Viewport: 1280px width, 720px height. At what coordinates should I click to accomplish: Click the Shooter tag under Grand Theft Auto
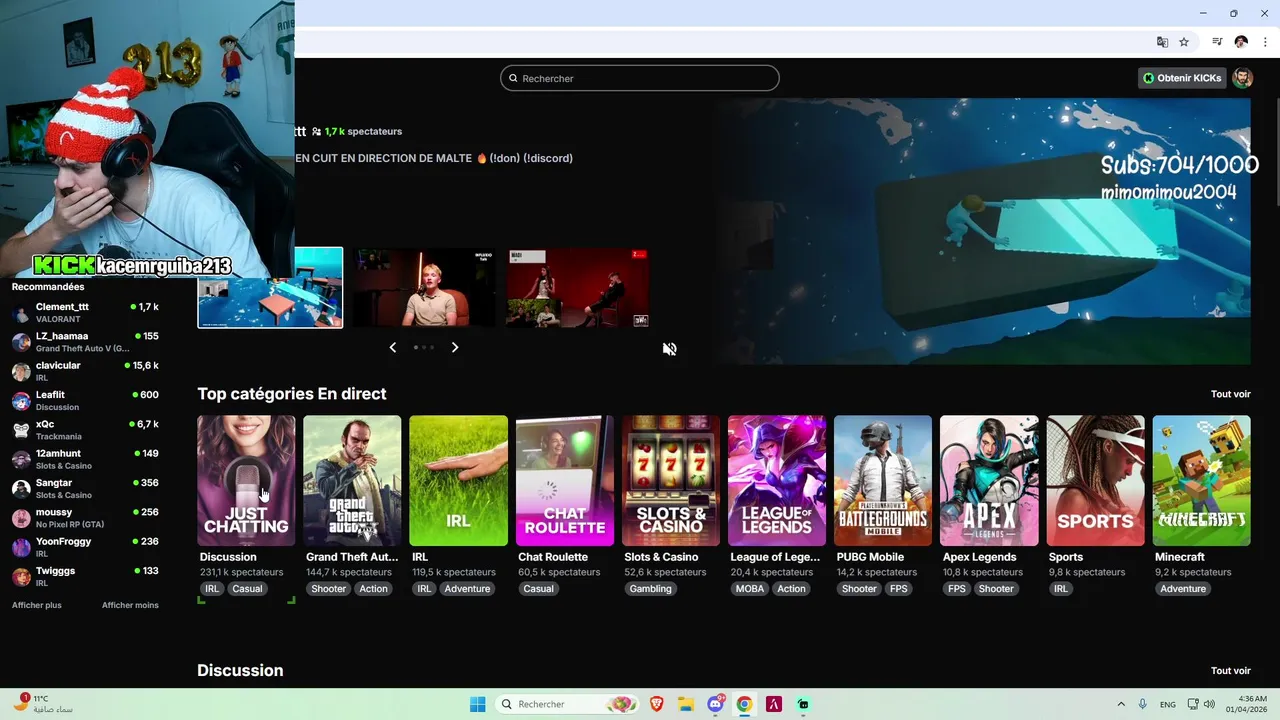pos(328,589)
